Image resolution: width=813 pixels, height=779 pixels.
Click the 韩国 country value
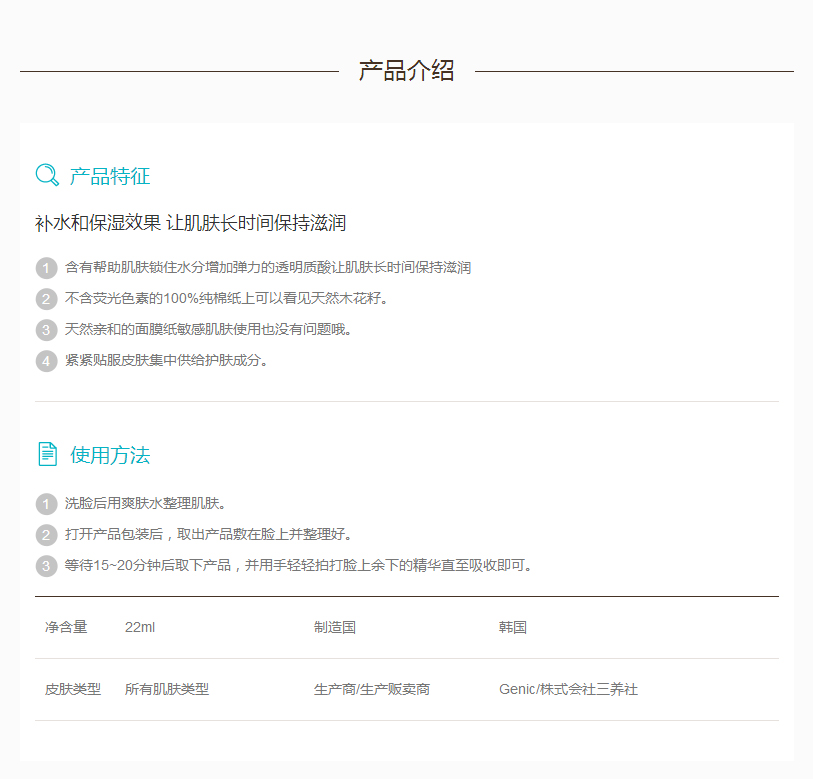coord(513,627)
